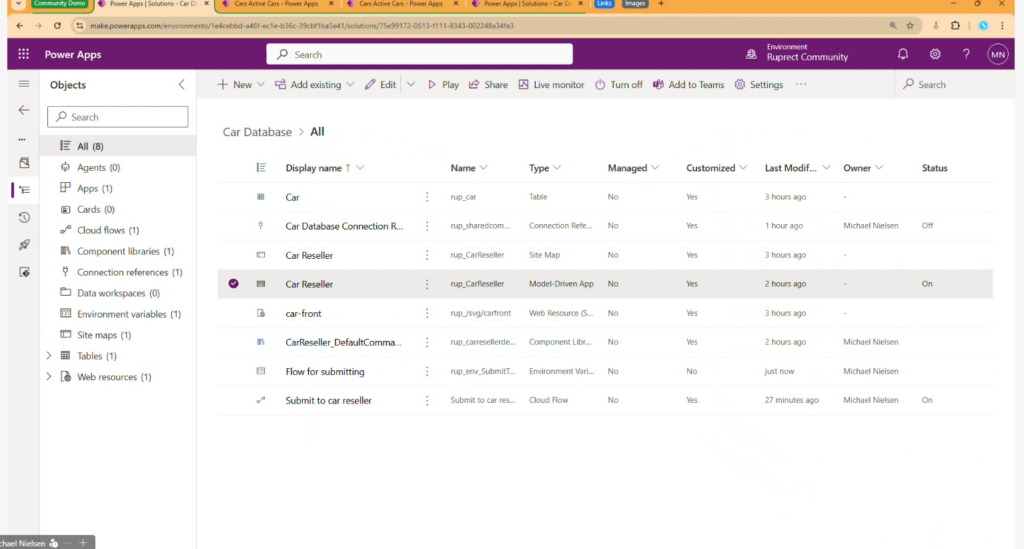Click the Turn off button
The width and height of the screenshot is (1024, 549).
tap(619, 85)
